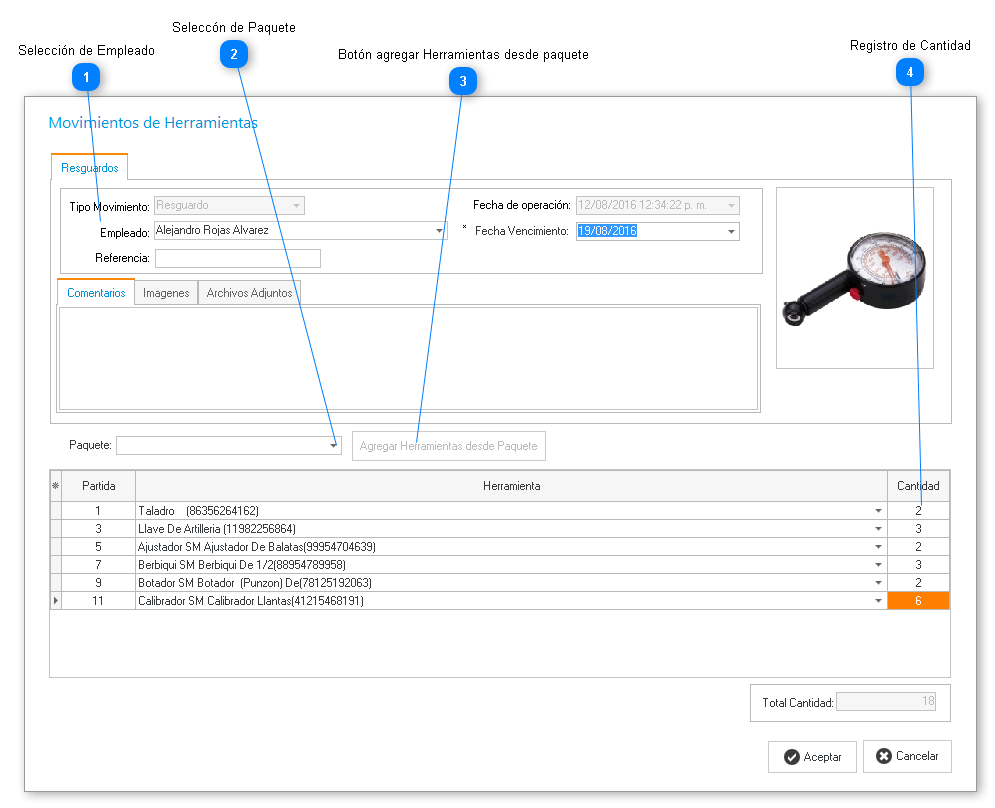This screenshot has height=808, width=995.
Task: Click in the Referencia text field
Action: [237, 258]
